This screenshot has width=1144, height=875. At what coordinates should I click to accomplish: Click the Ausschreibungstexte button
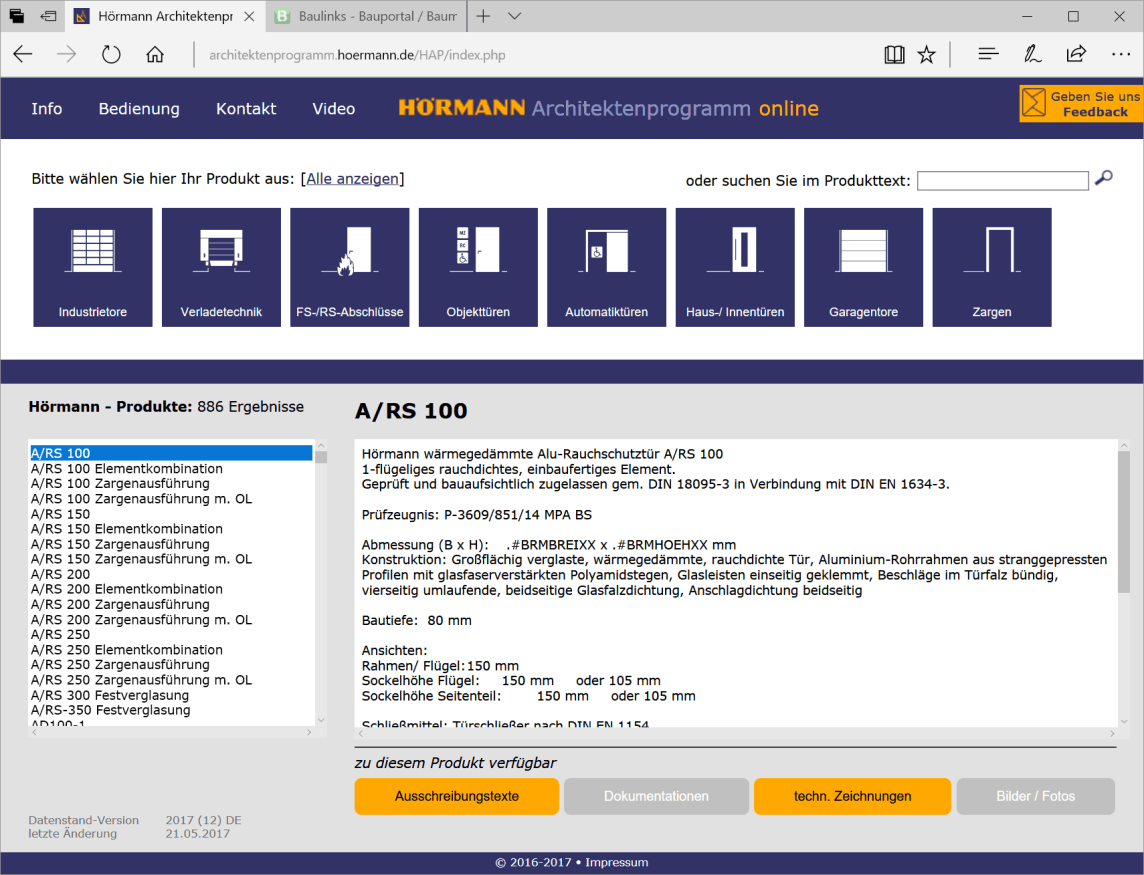(457, 796)
